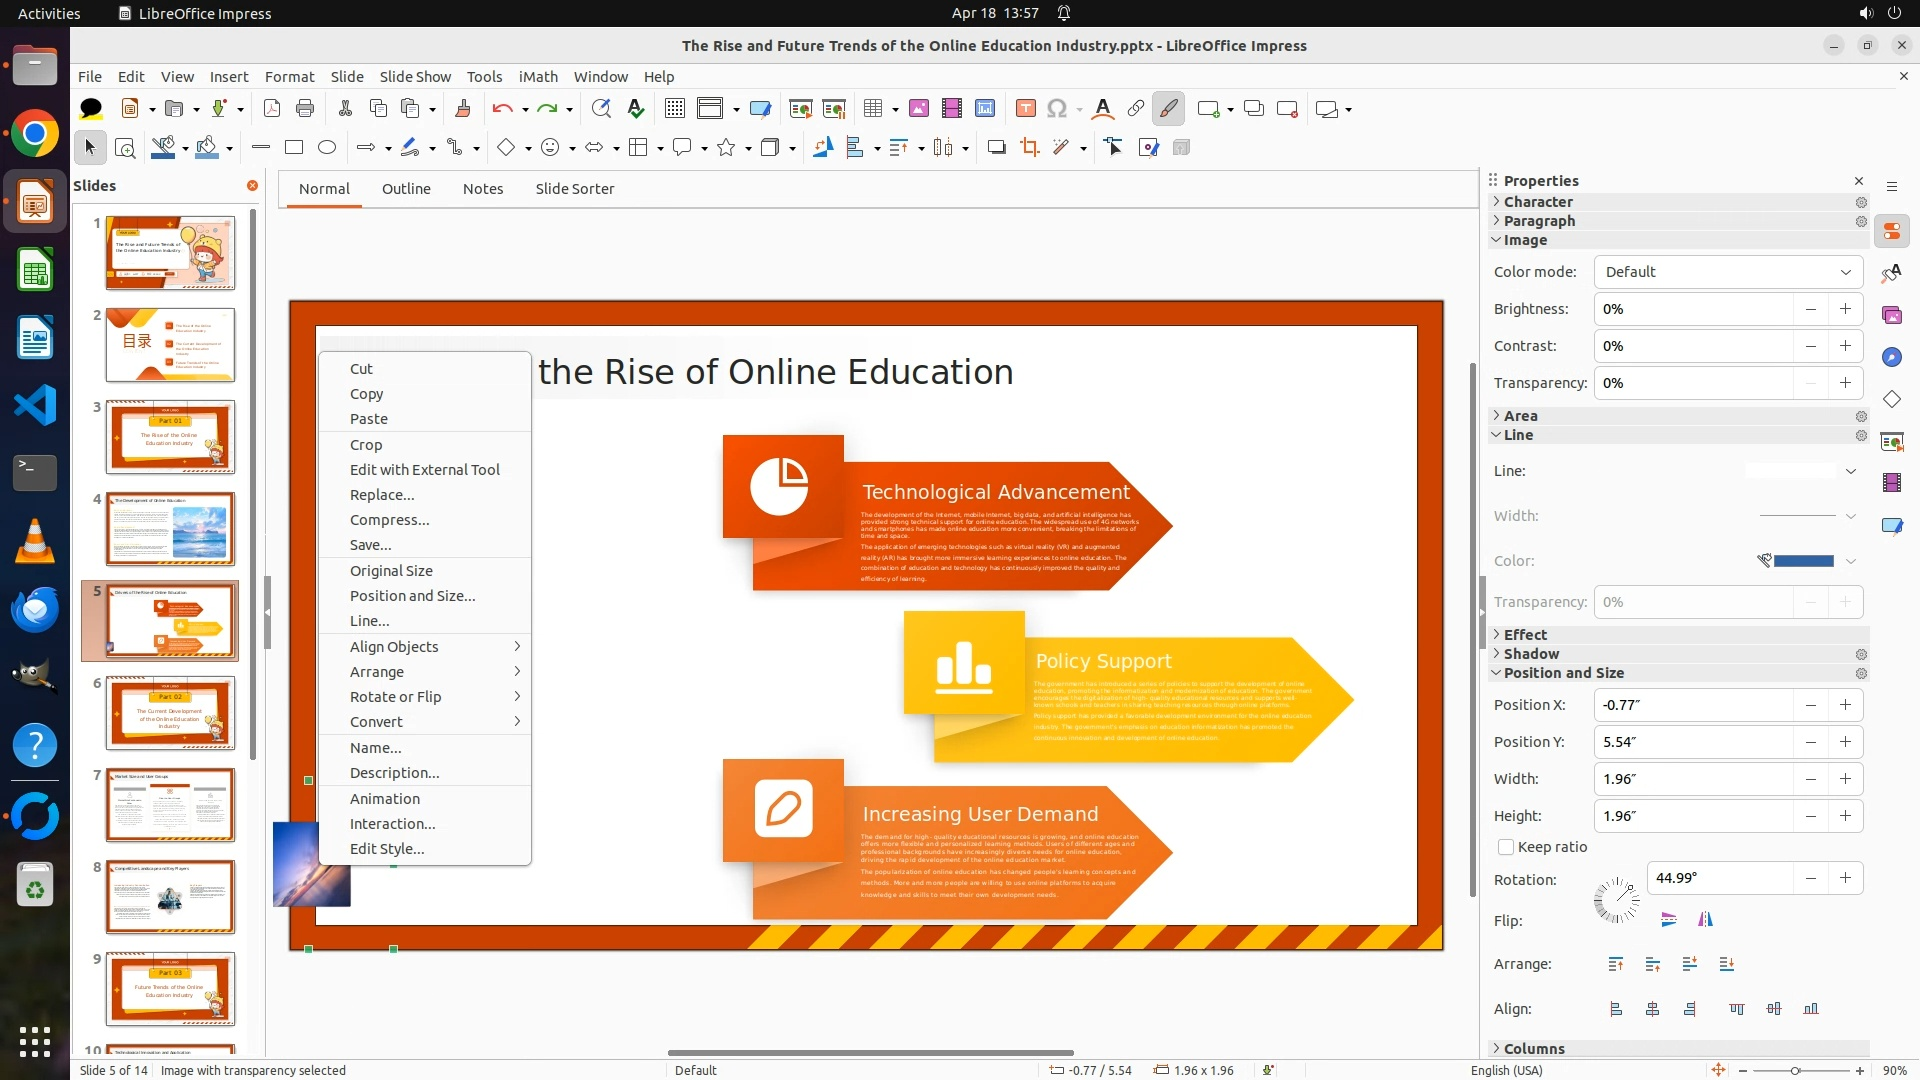The width and height of the screenshot is (1920, 1080).
Task: Open the Color mode dropdown
Action: (x=1728, y=272)
